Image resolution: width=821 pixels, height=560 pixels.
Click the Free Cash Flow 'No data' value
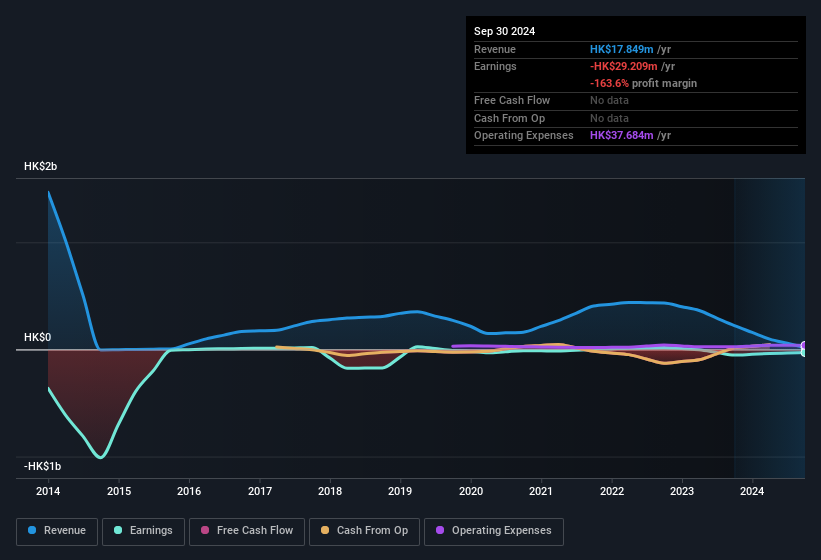click(609, 100)
